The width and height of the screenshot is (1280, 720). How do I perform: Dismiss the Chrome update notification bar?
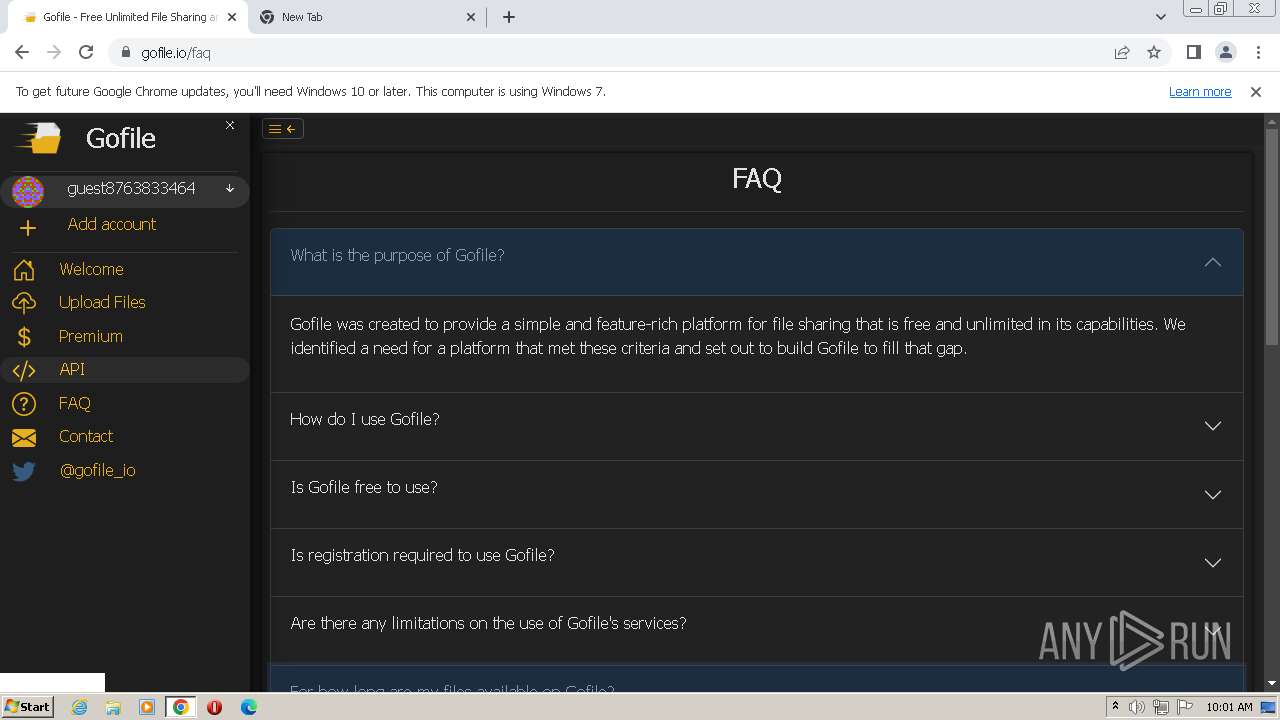[x=1256, y=91]
